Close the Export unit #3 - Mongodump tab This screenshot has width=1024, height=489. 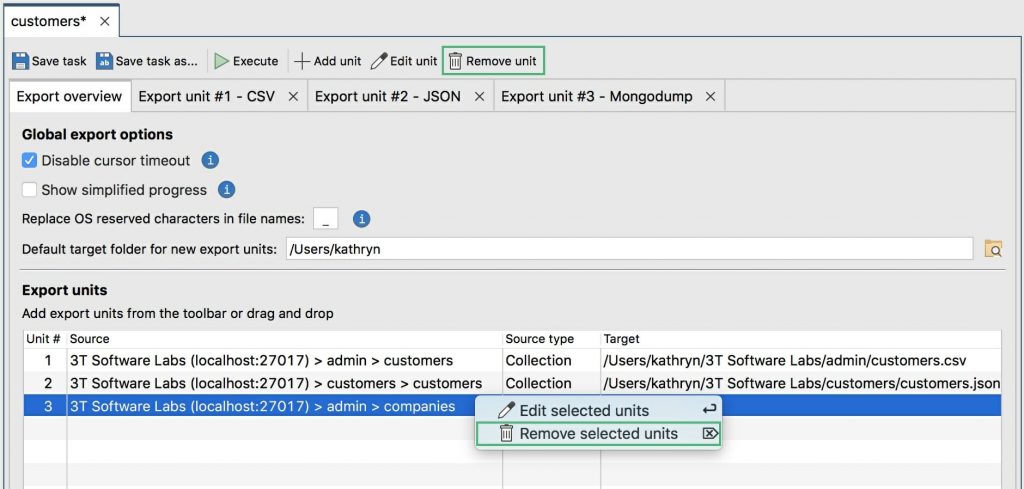point(711,97)
